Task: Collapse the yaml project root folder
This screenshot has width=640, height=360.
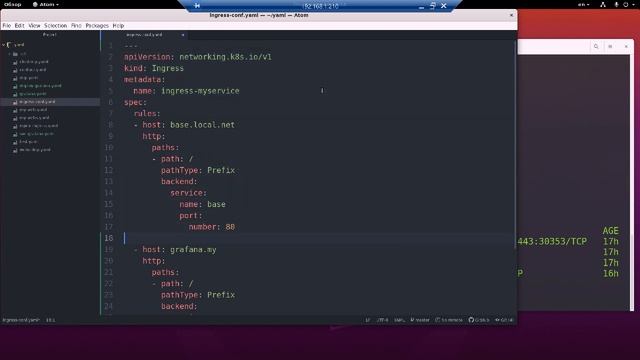Action: point(3,44)
